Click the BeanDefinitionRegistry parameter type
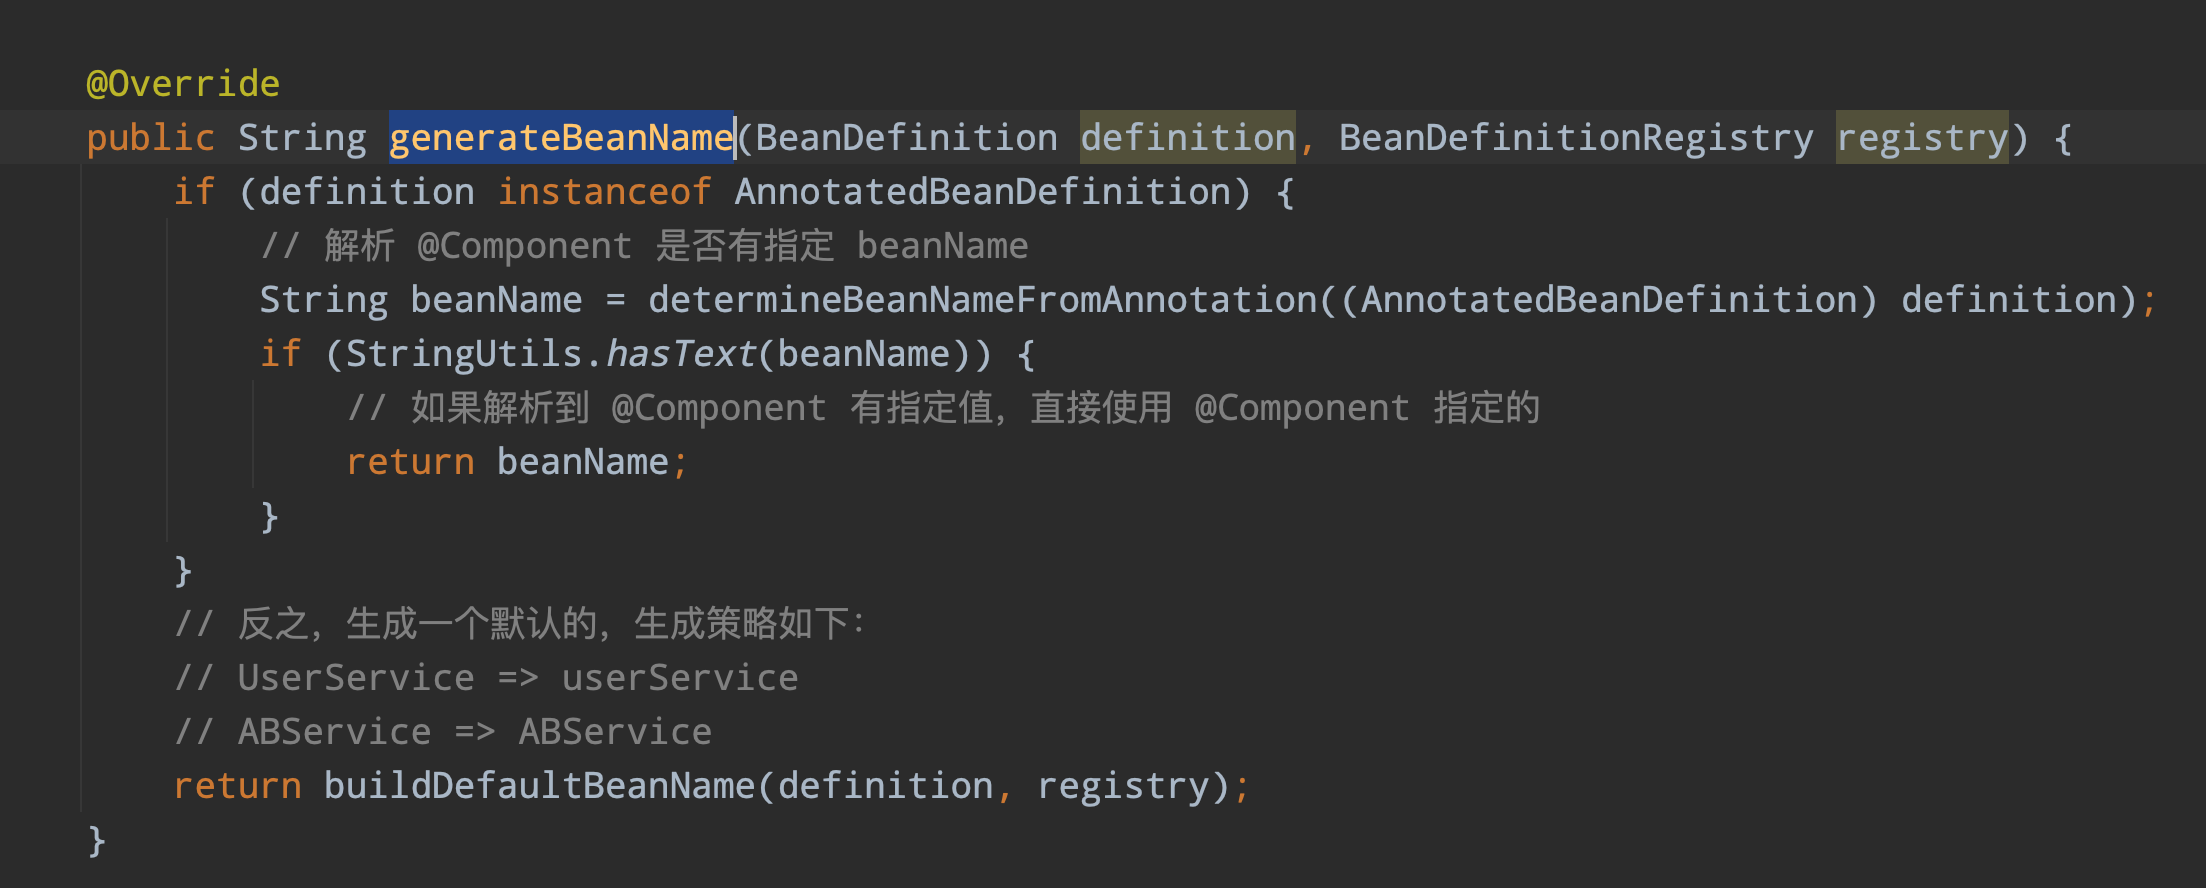 coord(1575,138)
